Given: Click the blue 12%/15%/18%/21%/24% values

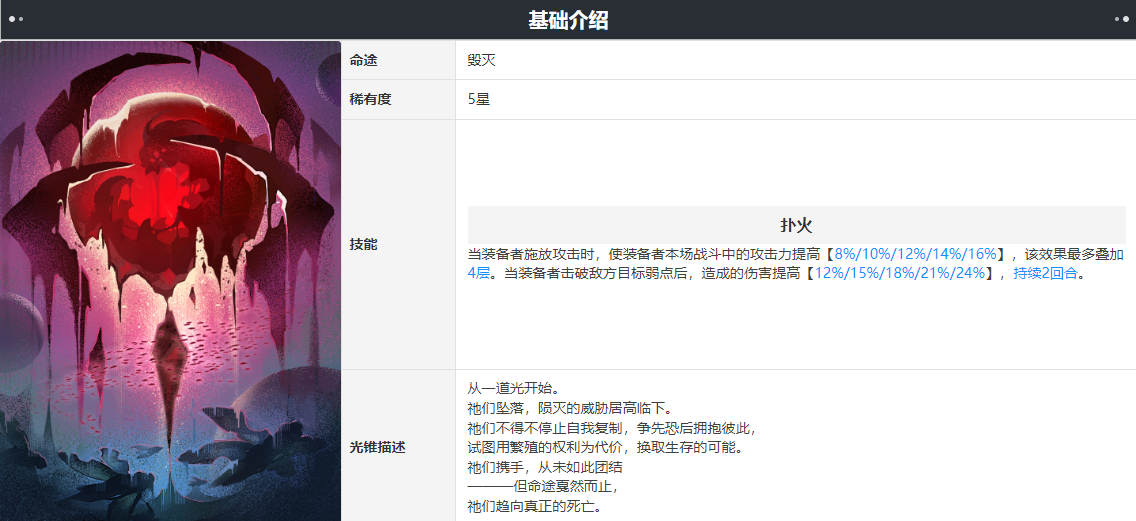Looking at the screenshot, I should click(x=901, y=274).
